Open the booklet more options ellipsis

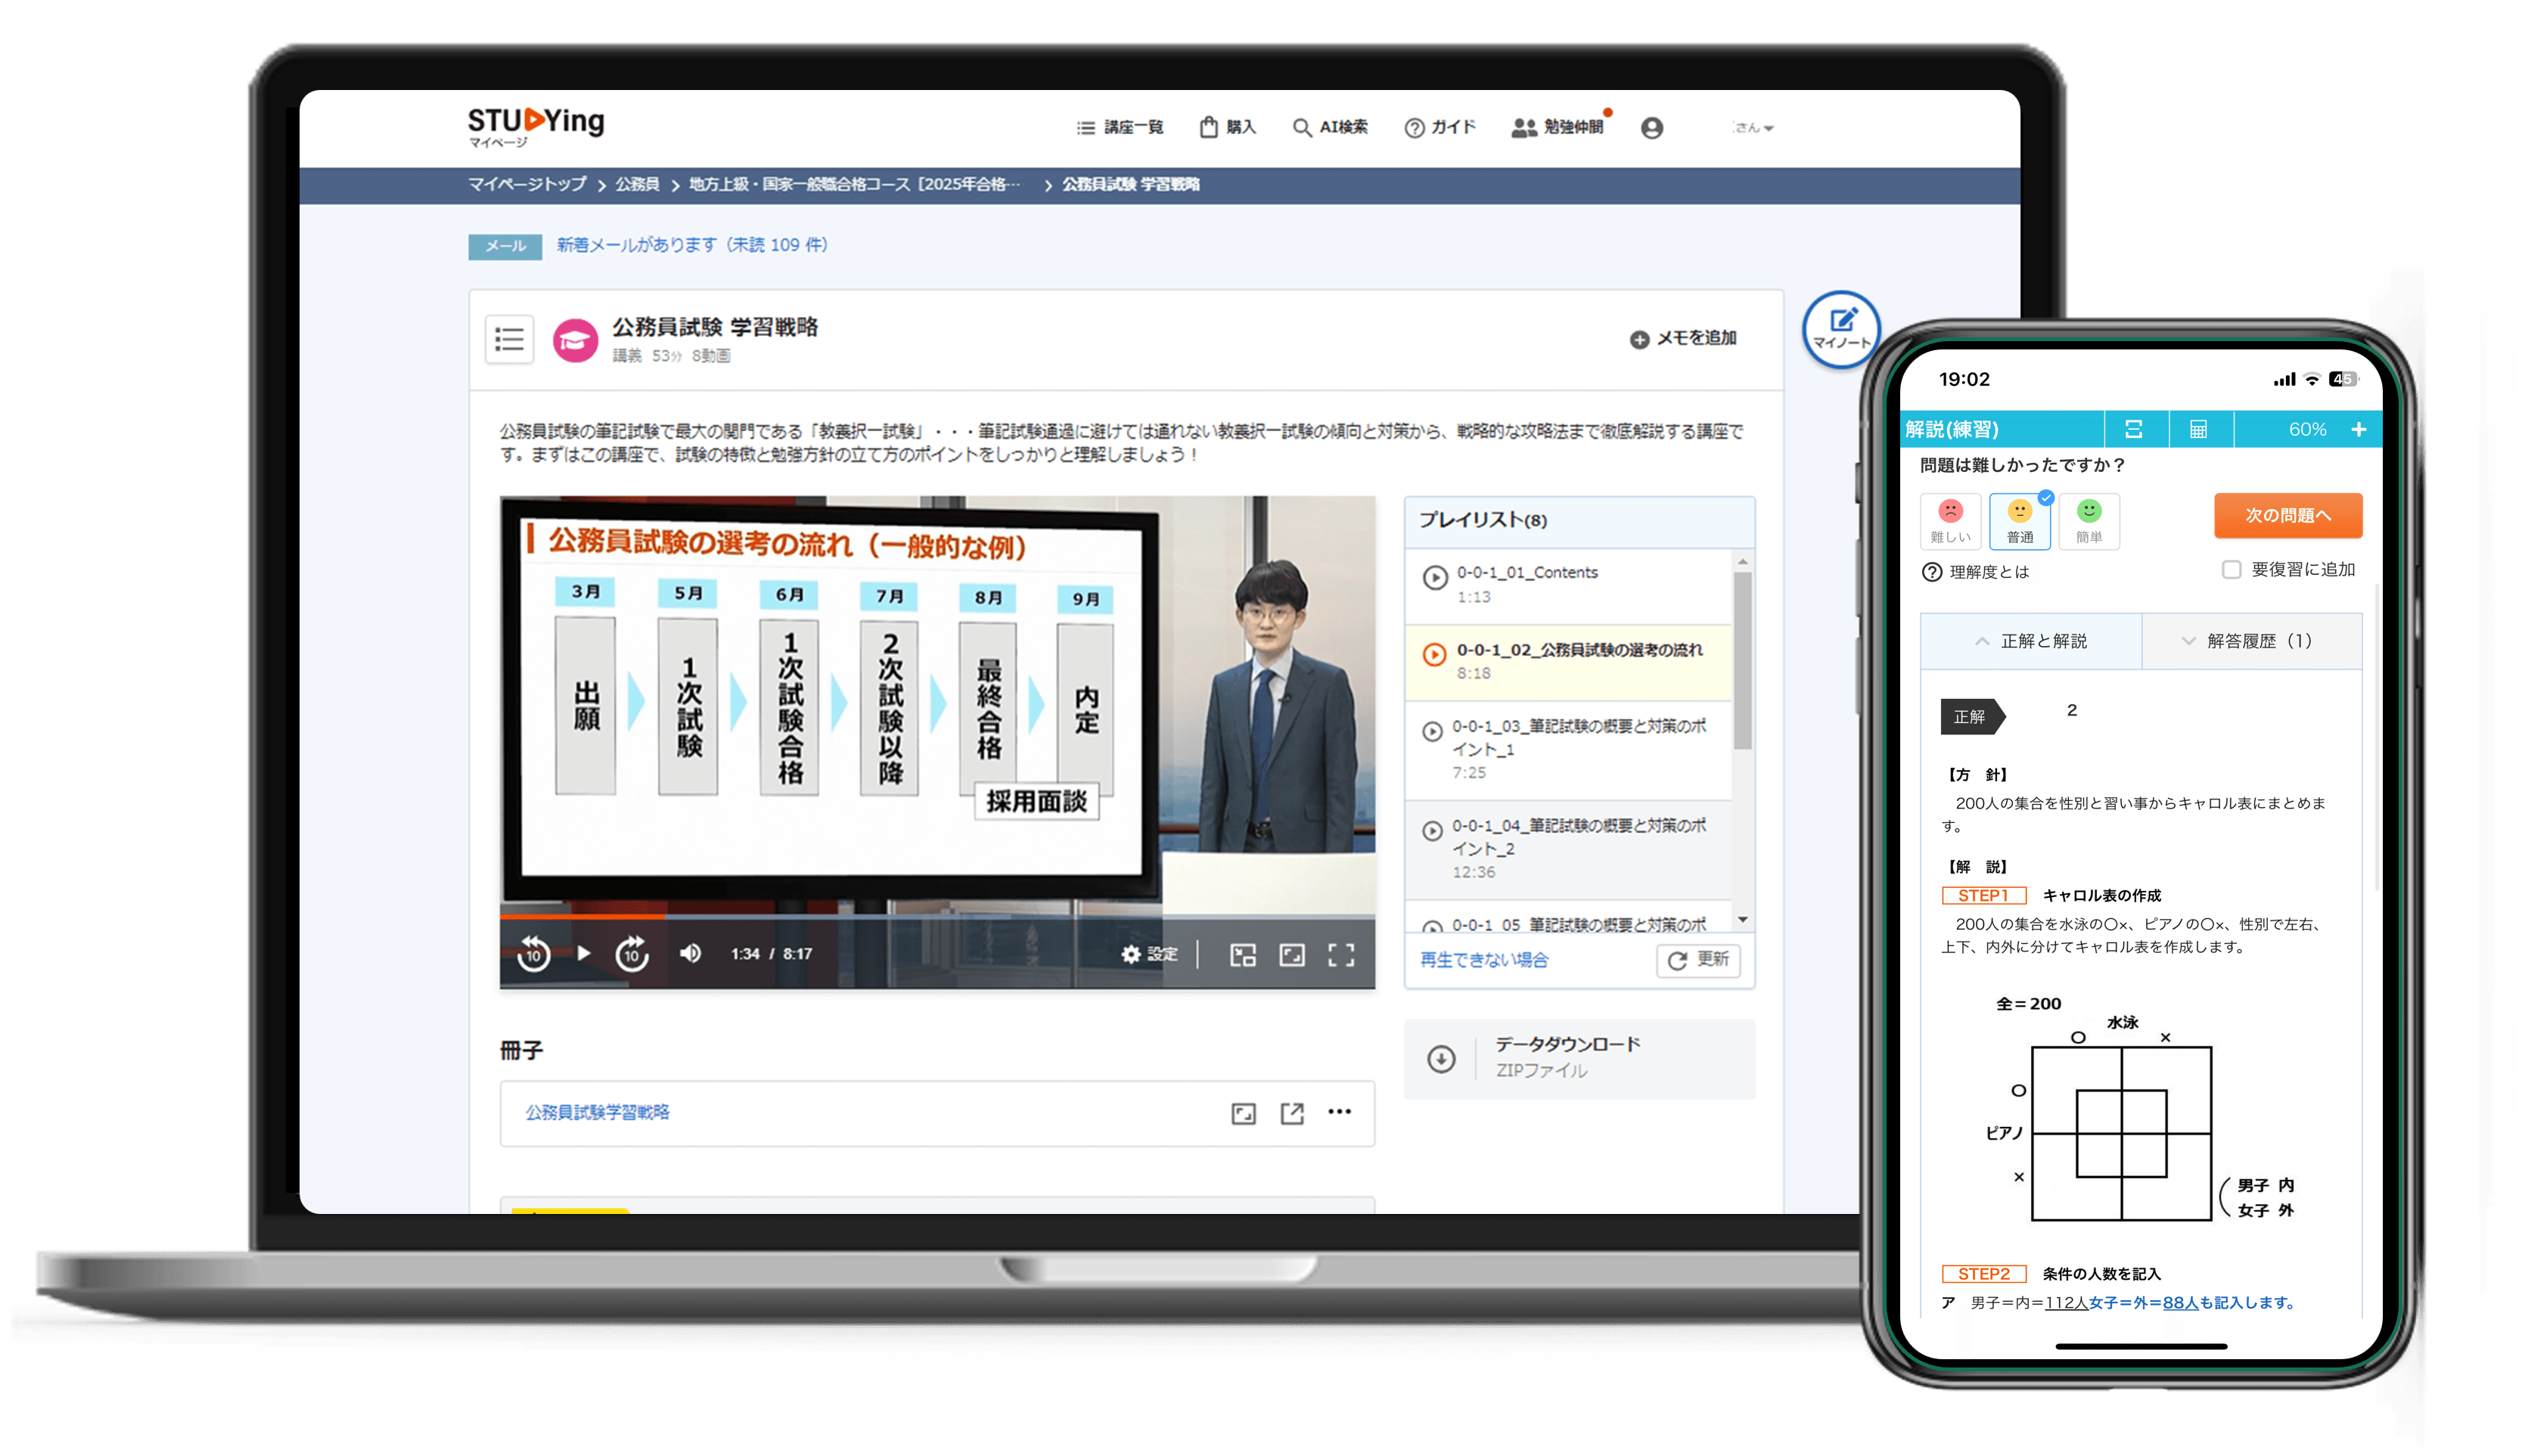pyautogui.click(x=1340, y=1111)
